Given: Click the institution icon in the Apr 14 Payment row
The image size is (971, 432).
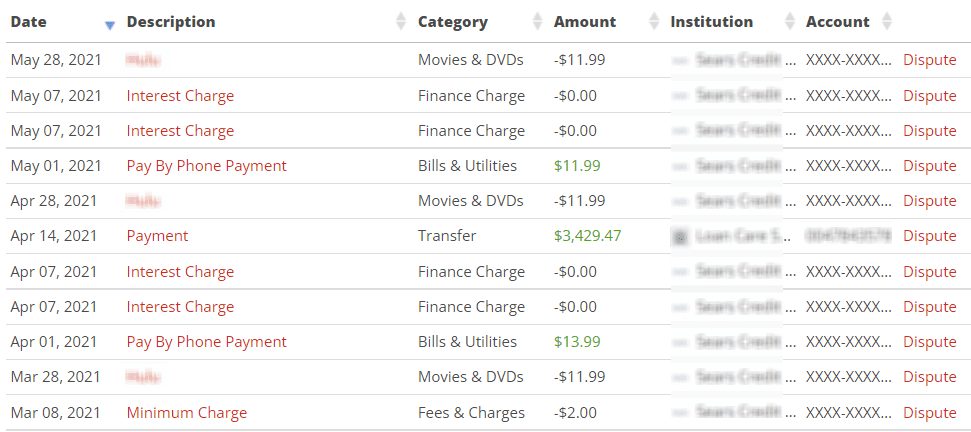Looking at the screenshot, I should point(680,237).
